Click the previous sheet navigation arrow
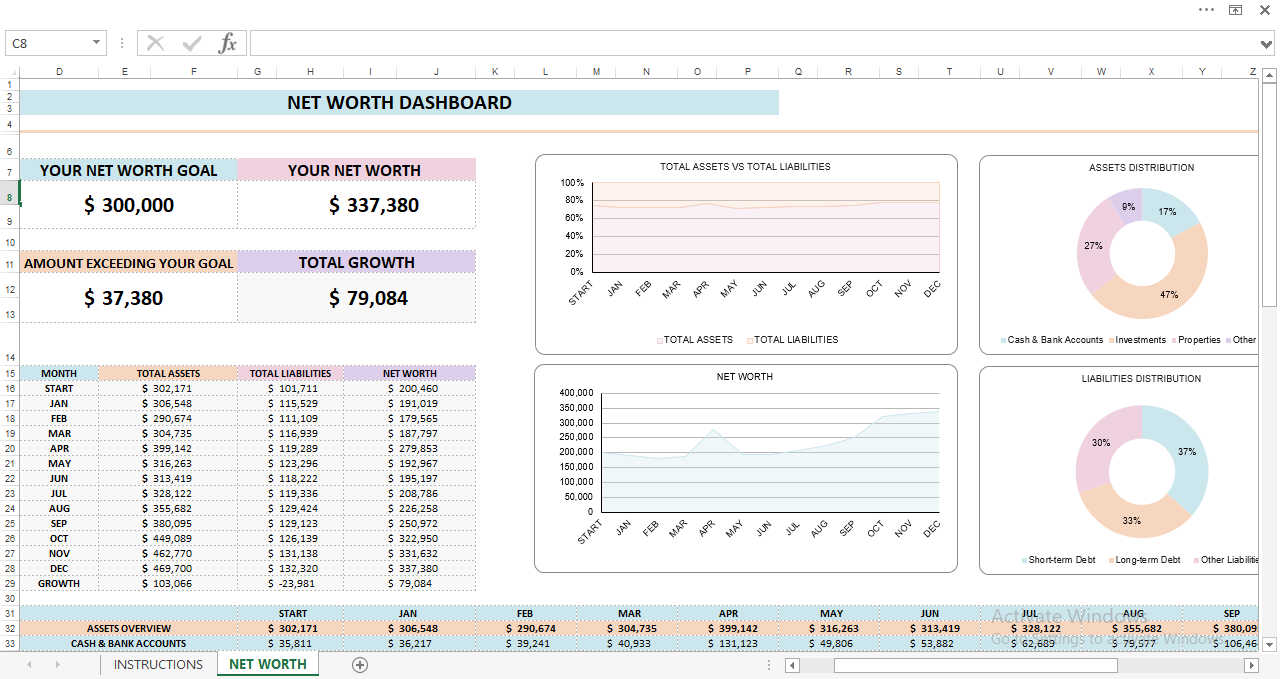Screen dimensions: 1280x679 [28, 664]
